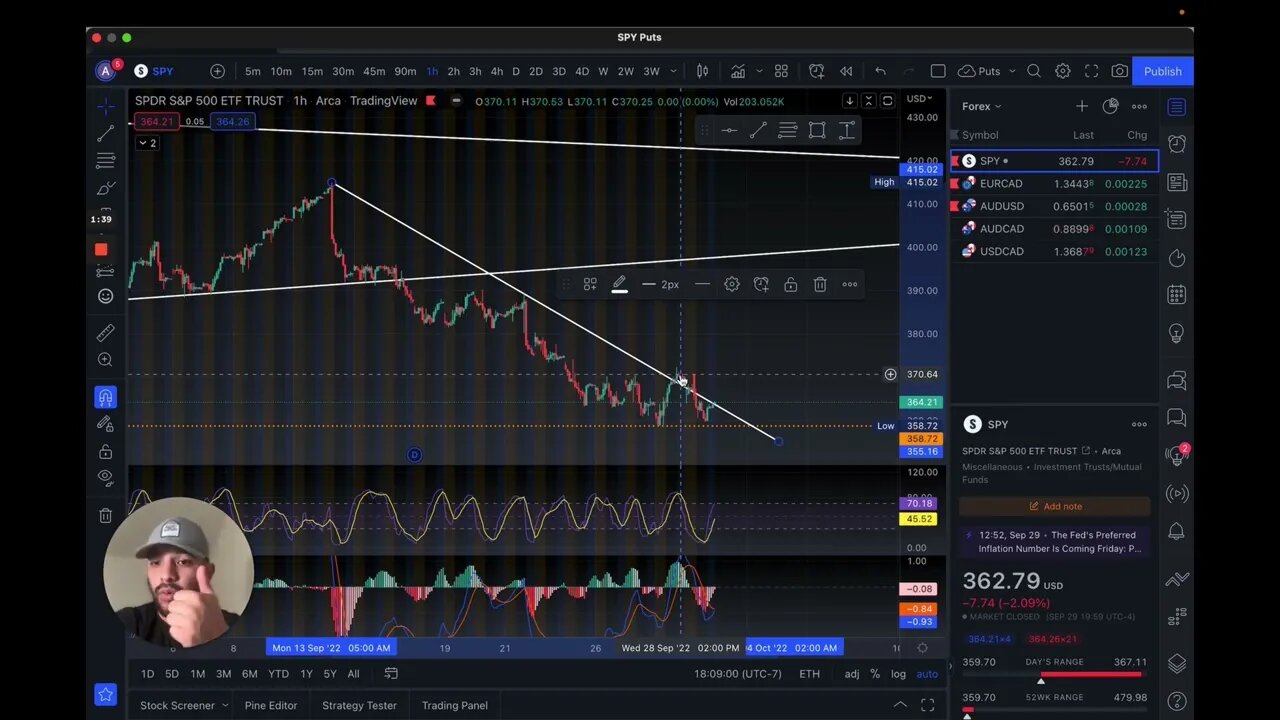Choose the 2W timeframe
Viewport: 1280px width, 720px height.
(625, 71)
